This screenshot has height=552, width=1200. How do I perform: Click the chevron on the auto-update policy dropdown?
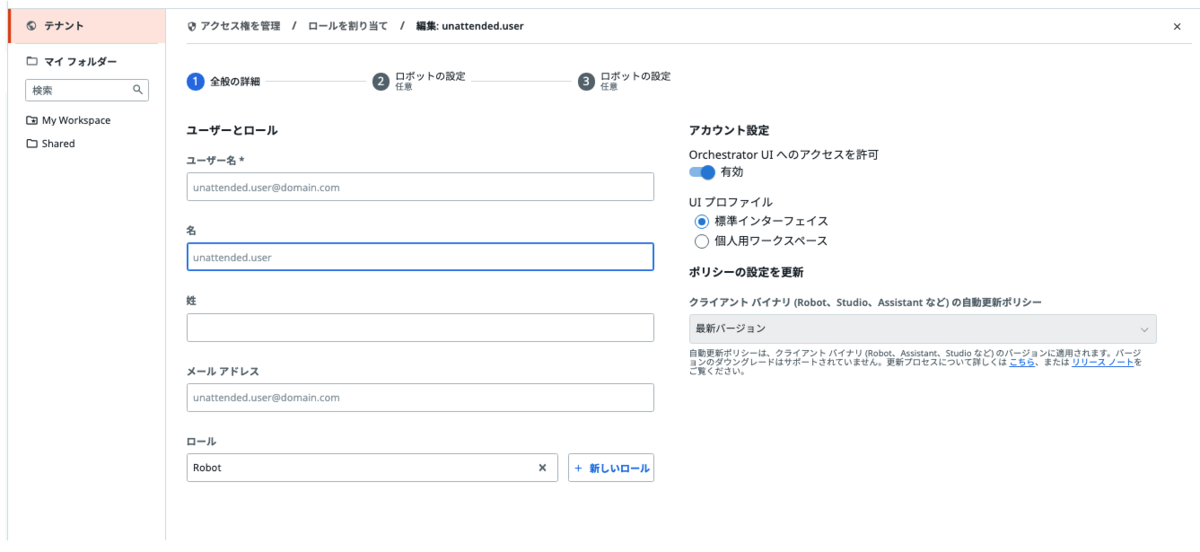1144,329
